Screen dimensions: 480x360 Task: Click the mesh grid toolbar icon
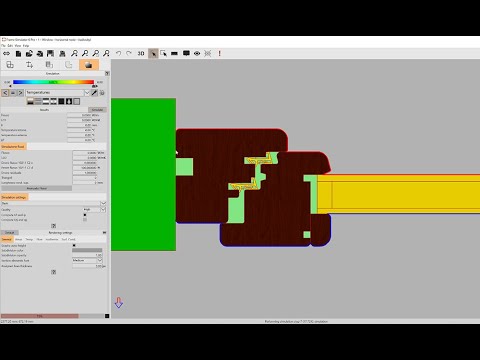208,53
